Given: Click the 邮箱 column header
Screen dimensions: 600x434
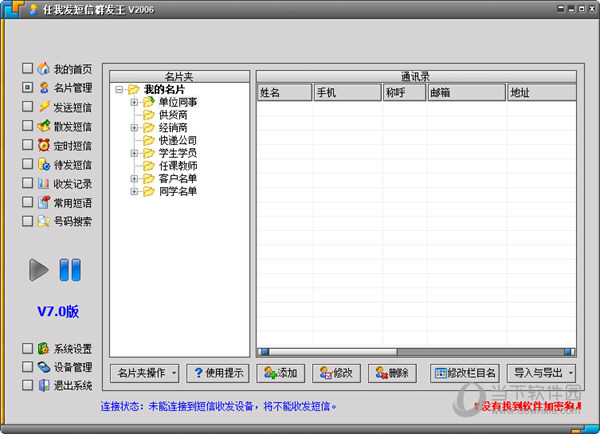Looking at the screenshot, I should coord(466,93).
